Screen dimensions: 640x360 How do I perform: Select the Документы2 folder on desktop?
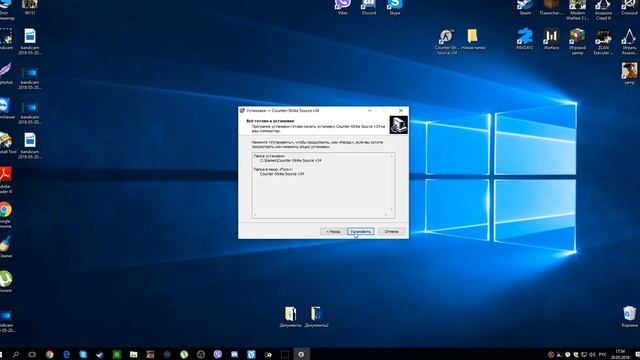pos(316,317)
